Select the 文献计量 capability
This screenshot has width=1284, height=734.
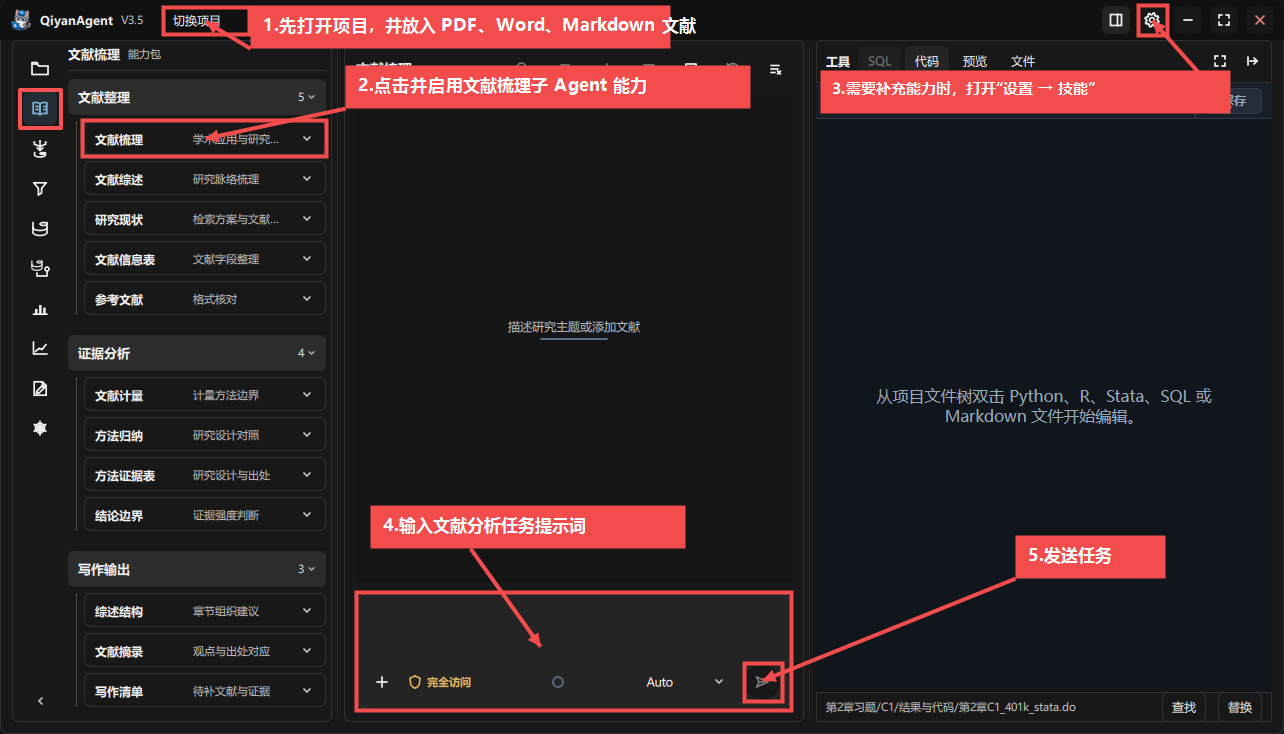point(204,395)
